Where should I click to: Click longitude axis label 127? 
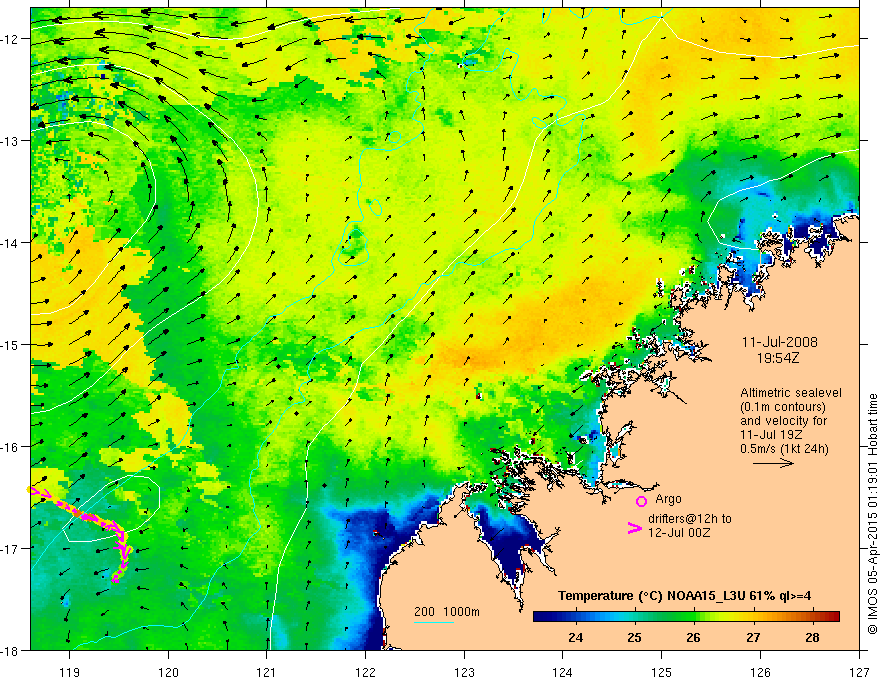(x=859, y=672)
